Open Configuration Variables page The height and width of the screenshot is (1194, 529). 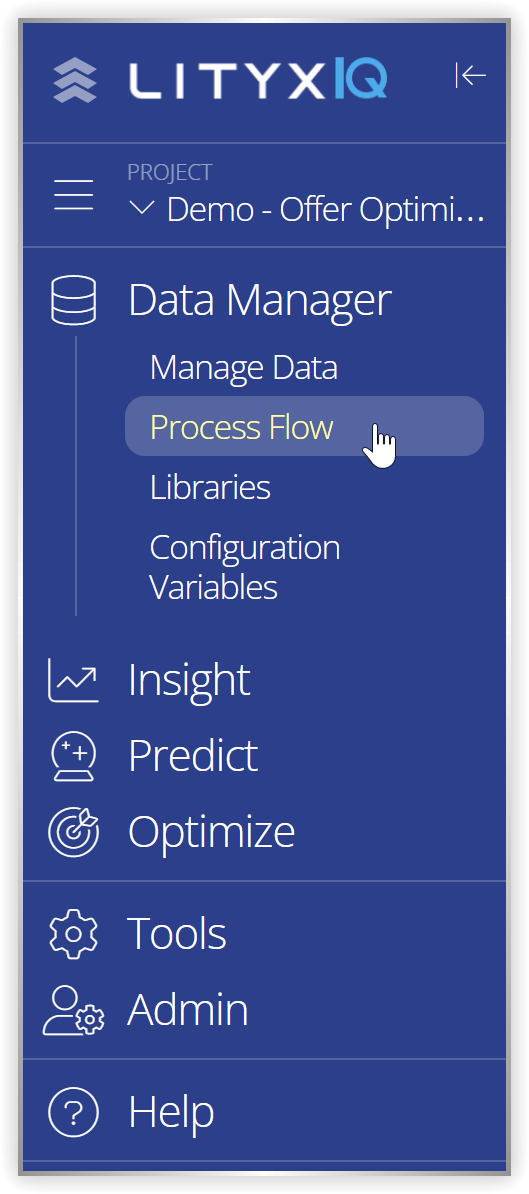click(244, 567)
